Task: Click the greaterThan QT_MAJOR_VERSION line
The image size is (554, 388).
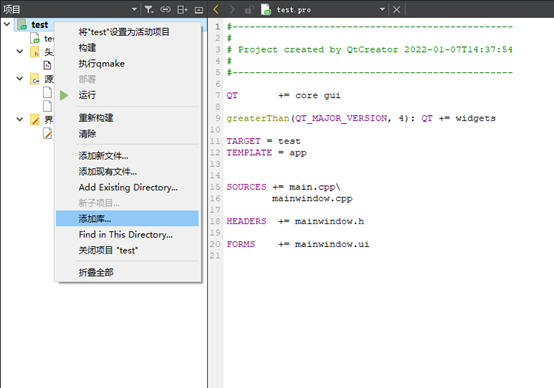Action: (361, 118)
